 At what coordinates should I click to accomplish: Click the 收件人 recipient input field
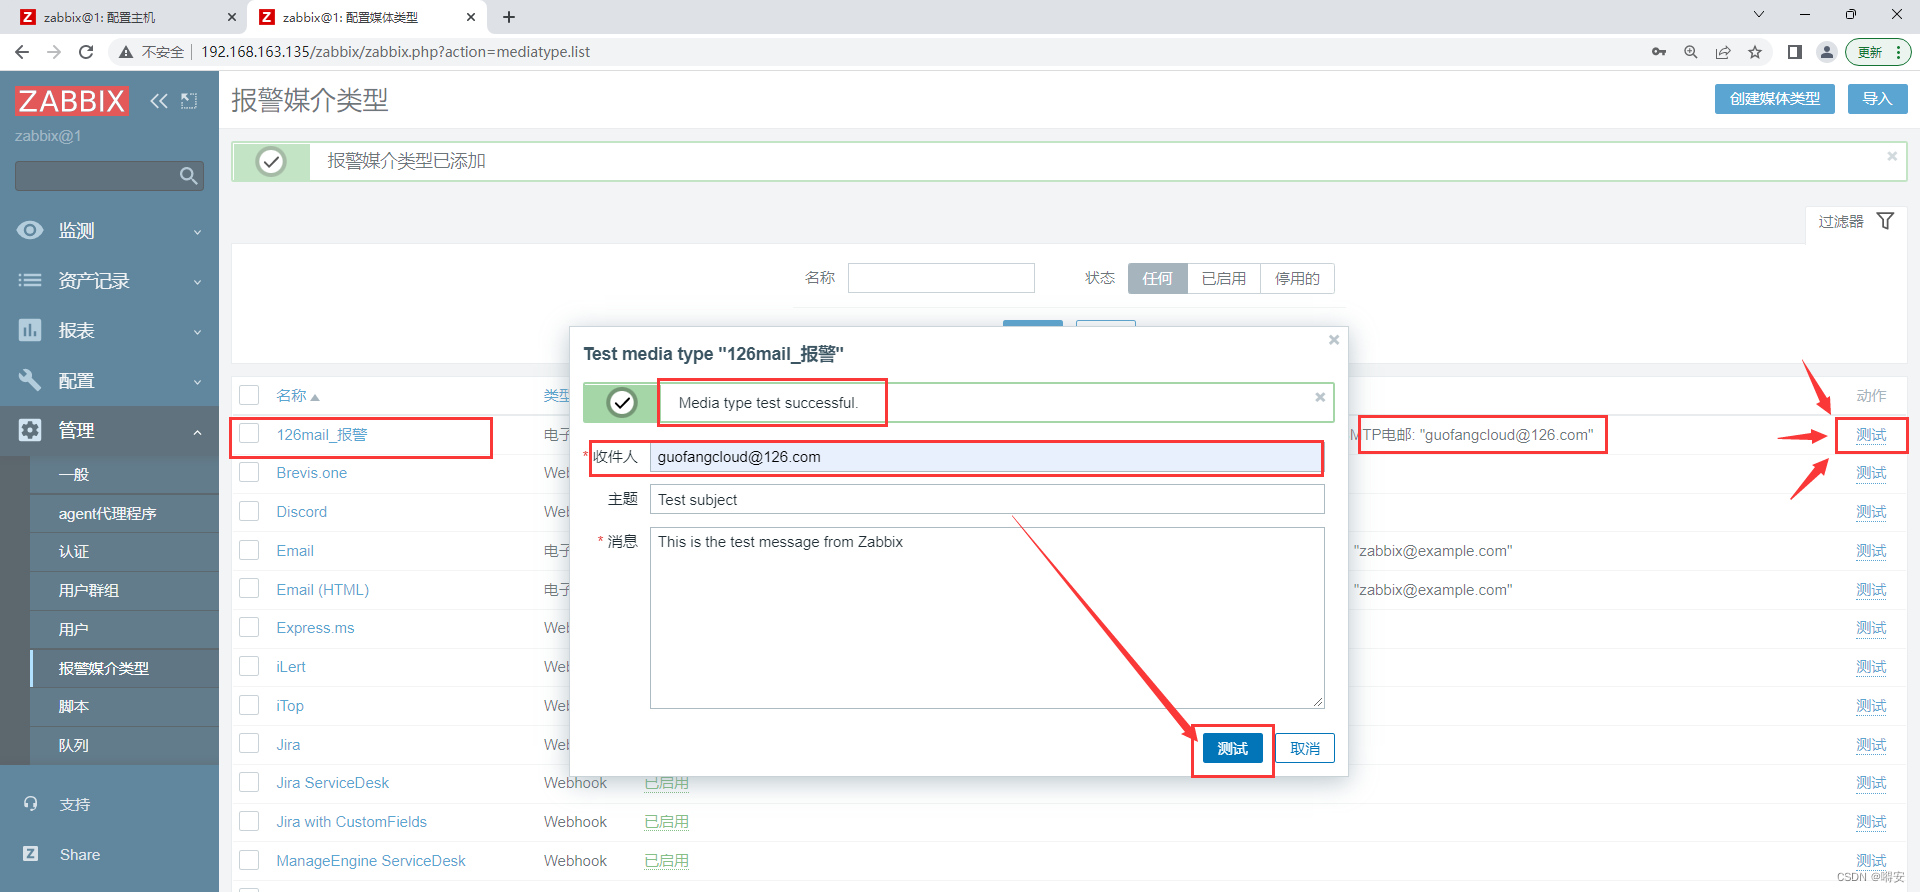pos(987,457)
